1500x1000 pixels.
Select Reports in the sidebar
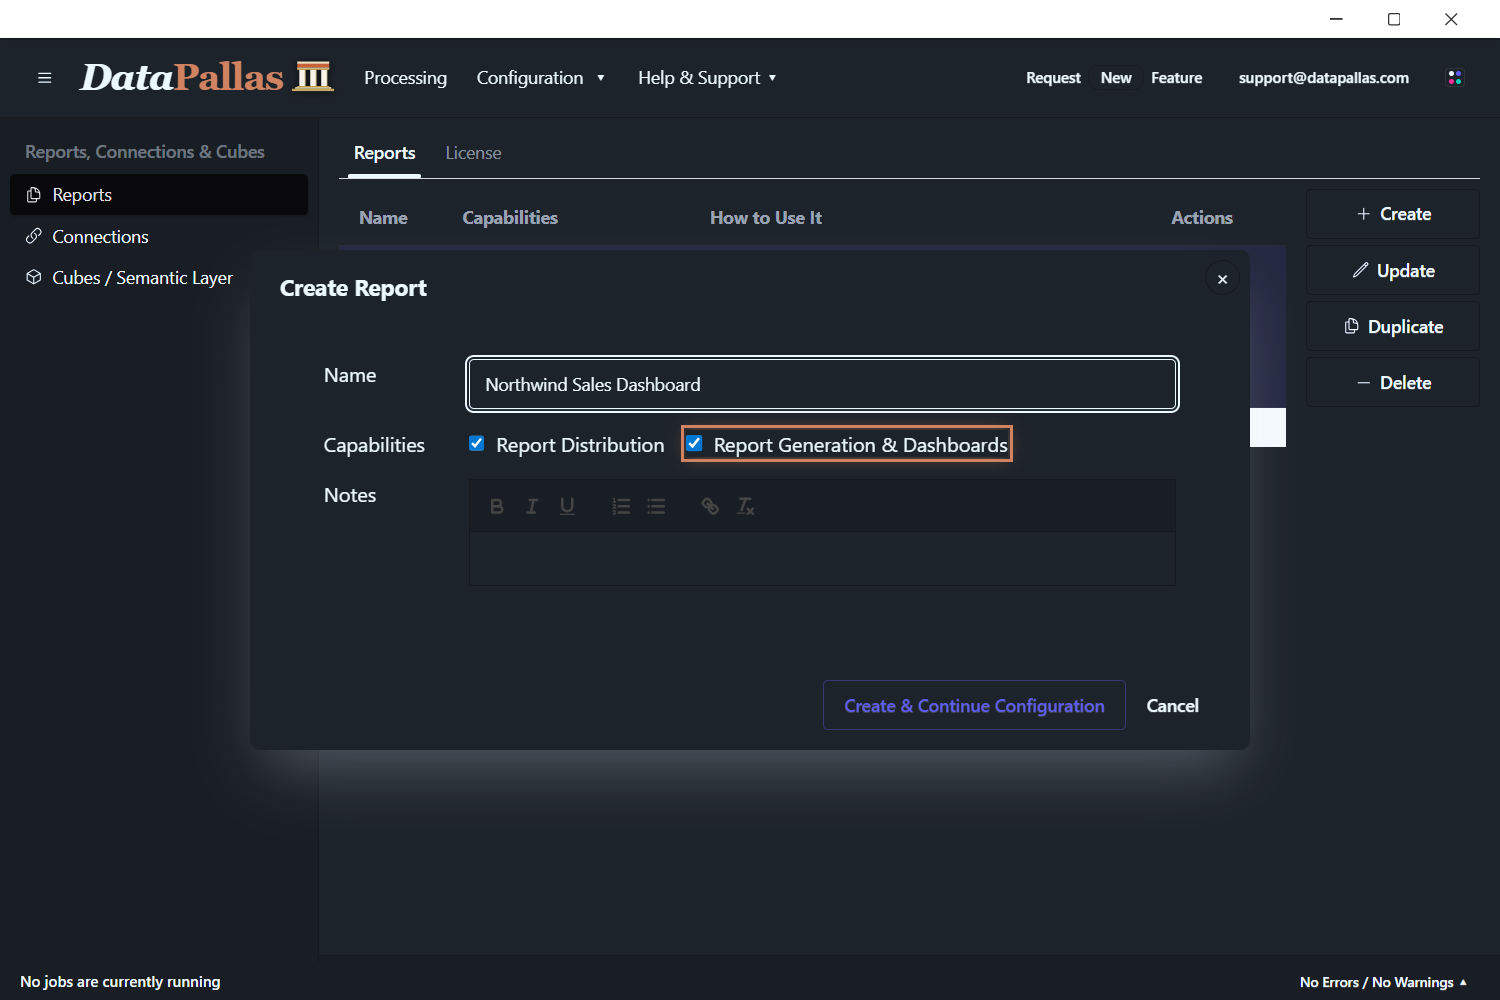159,195
